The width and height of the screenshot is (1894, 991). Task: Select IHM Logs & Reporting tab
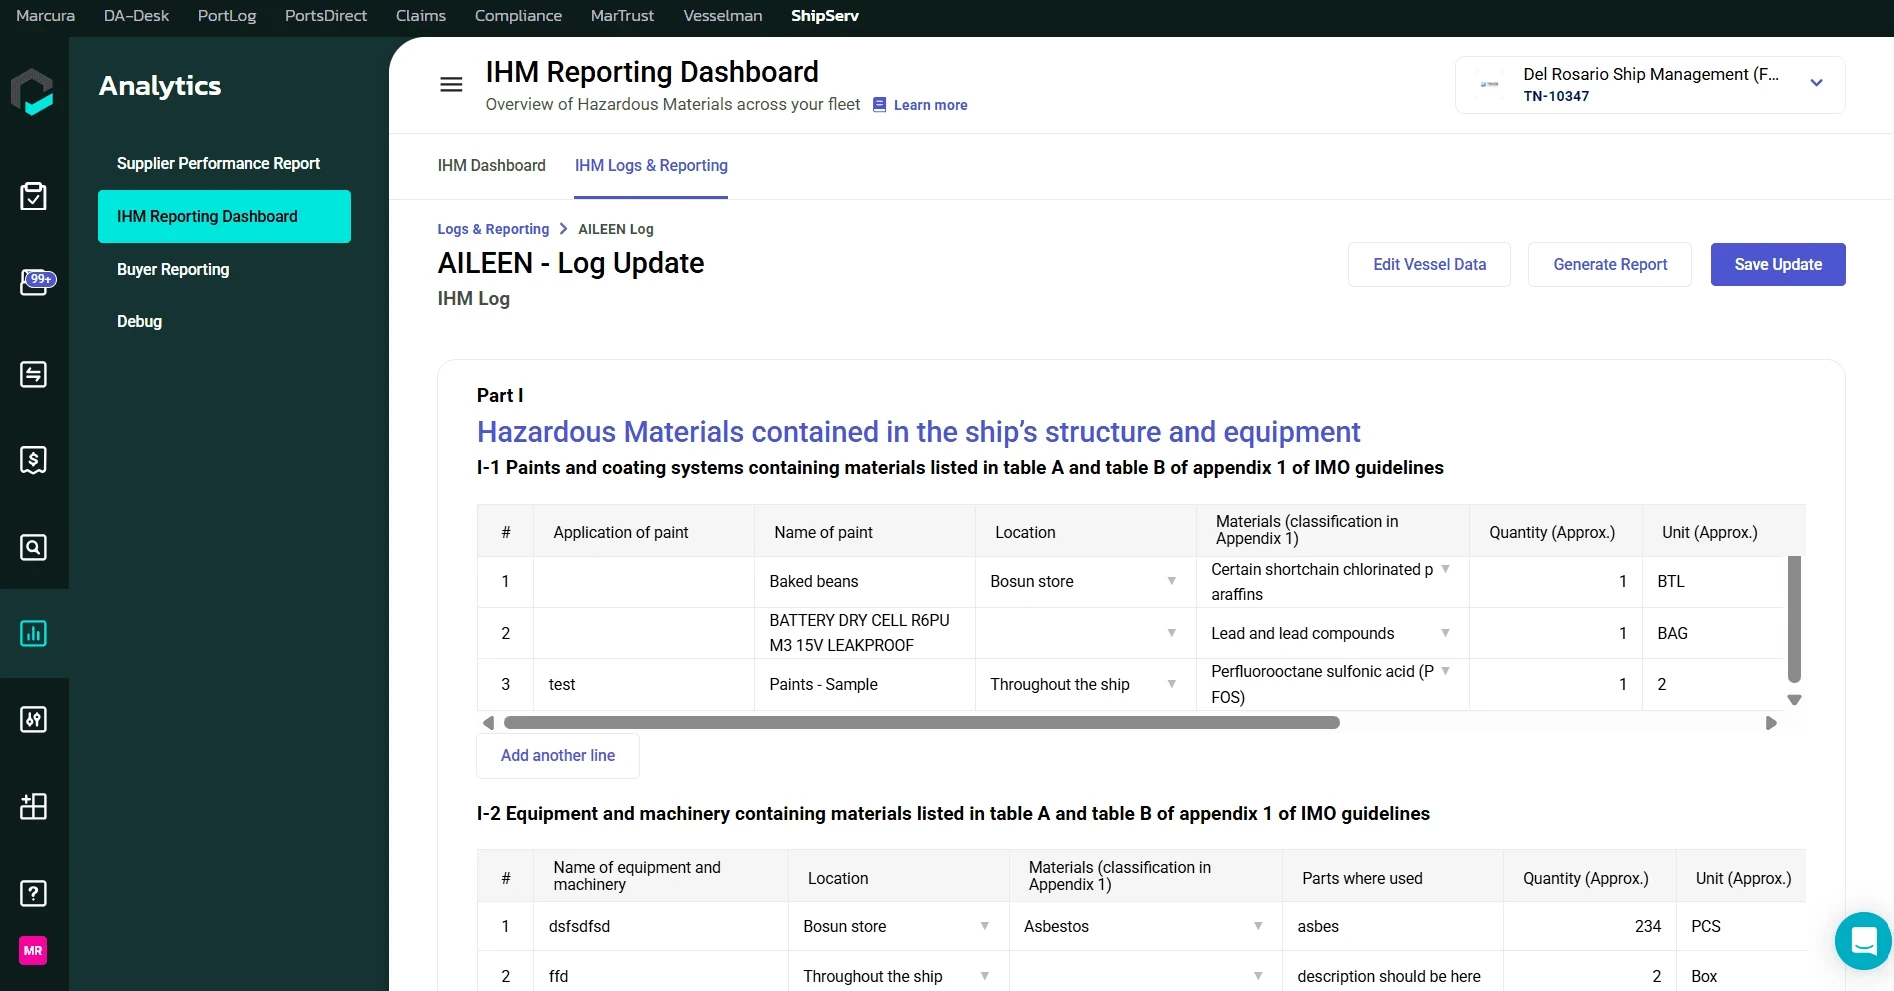651,165
